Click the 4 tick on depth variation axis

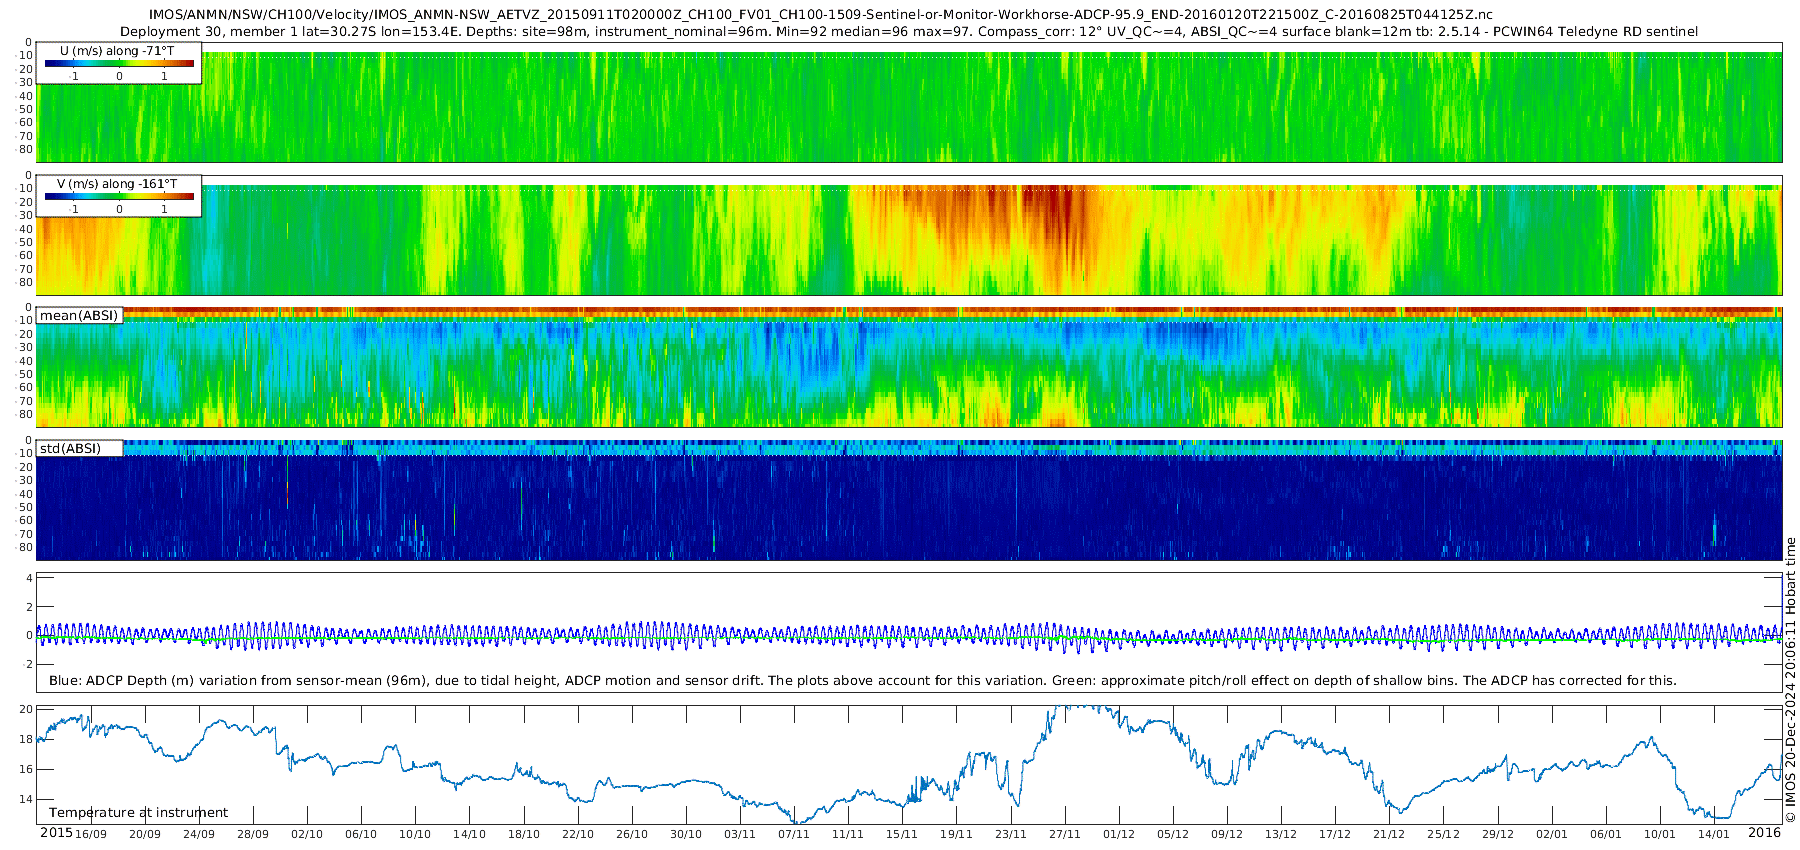coord(29,578)
